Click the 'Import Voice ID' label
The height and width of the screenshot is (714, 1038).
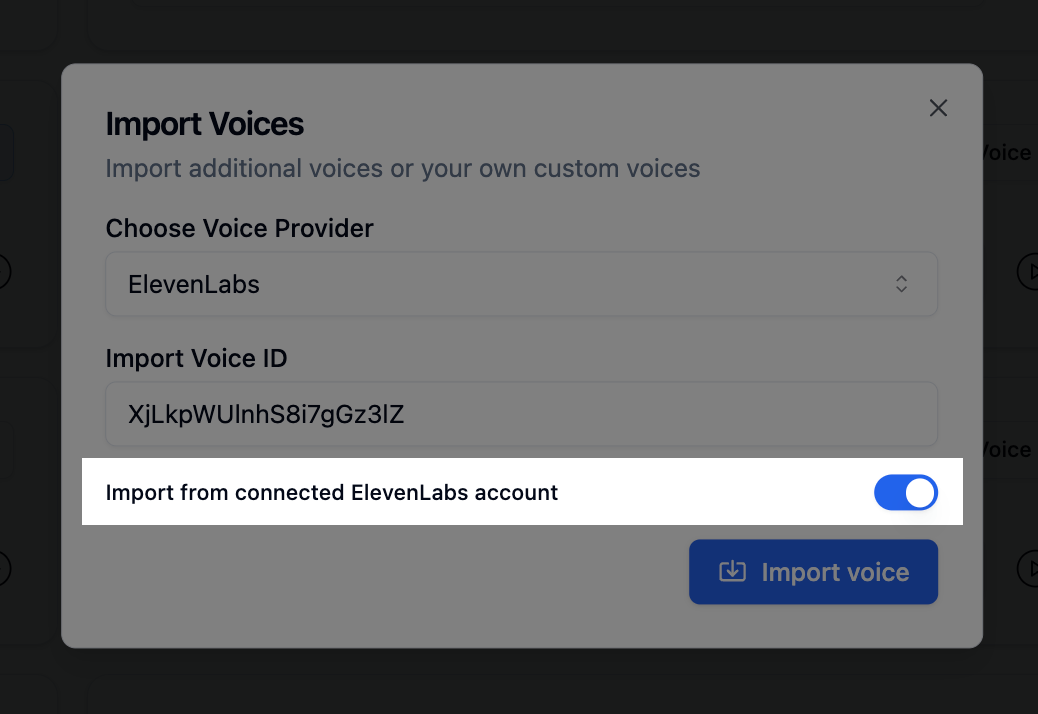(197, 359)
